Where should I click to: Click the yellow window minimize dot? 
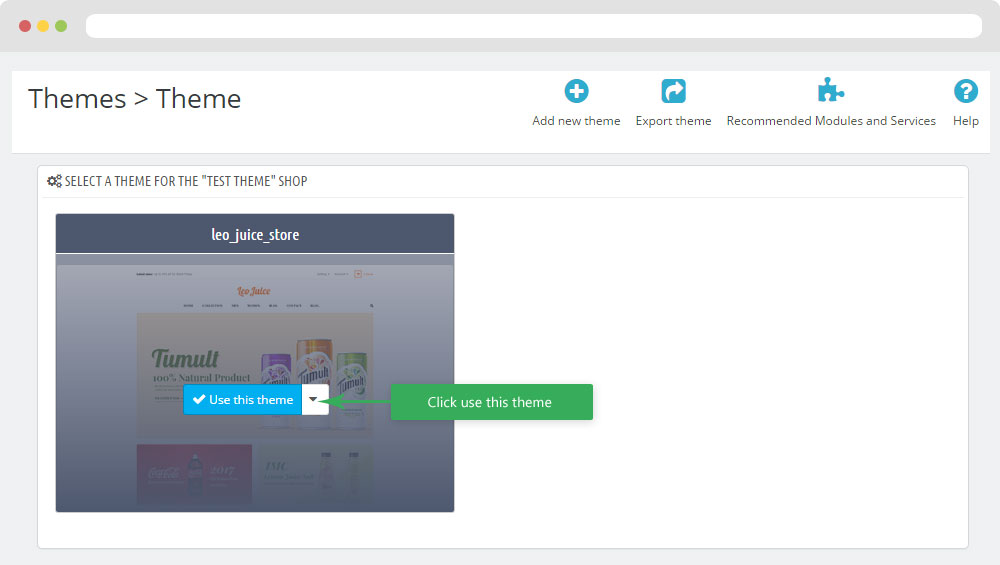[43, 26]
